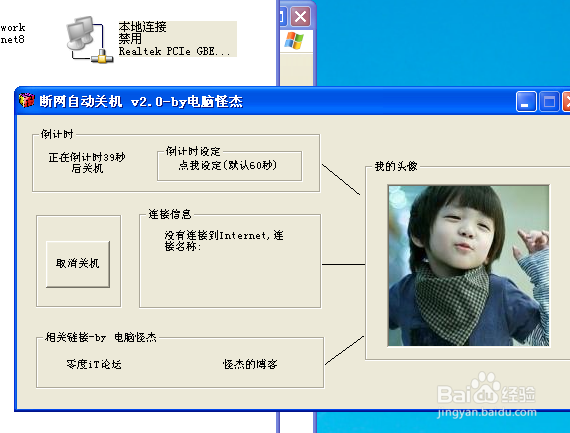Click the 倒计时设定 group label
570x433 pixels.
point(193,151)
